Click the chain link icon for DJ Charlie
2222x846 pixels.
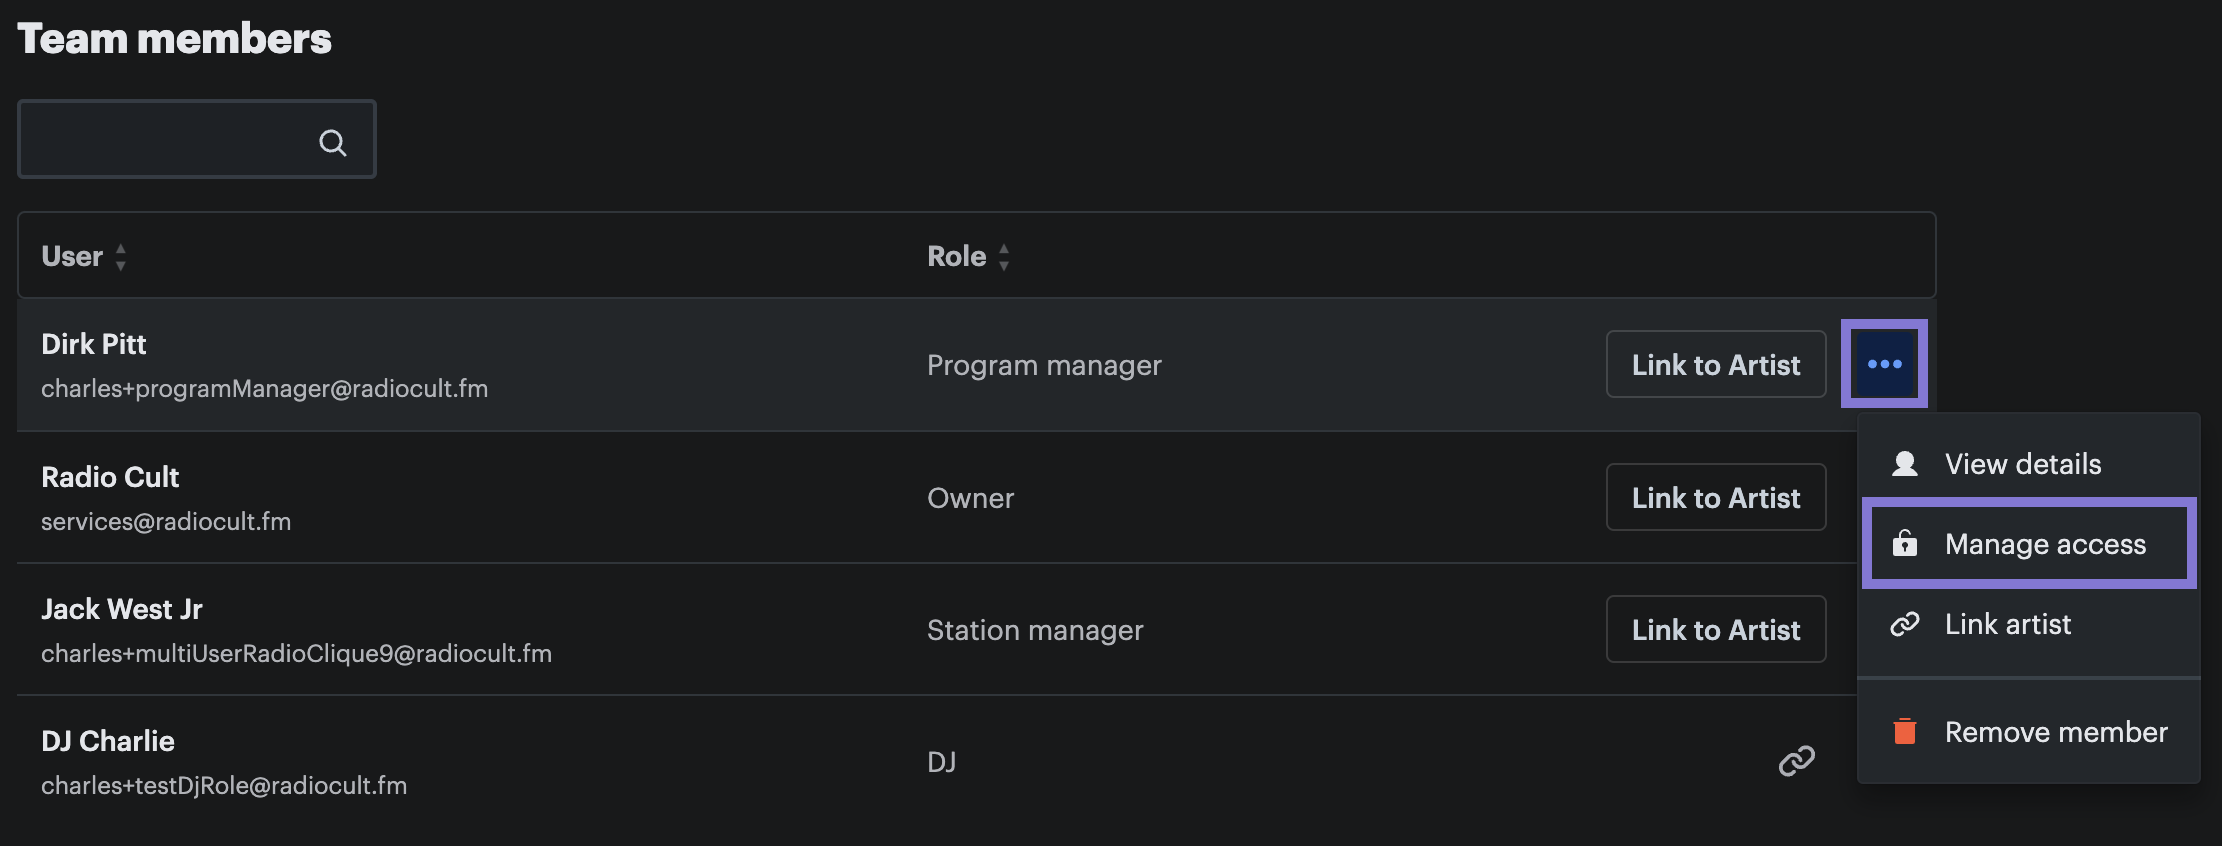tap(1796, 761)
